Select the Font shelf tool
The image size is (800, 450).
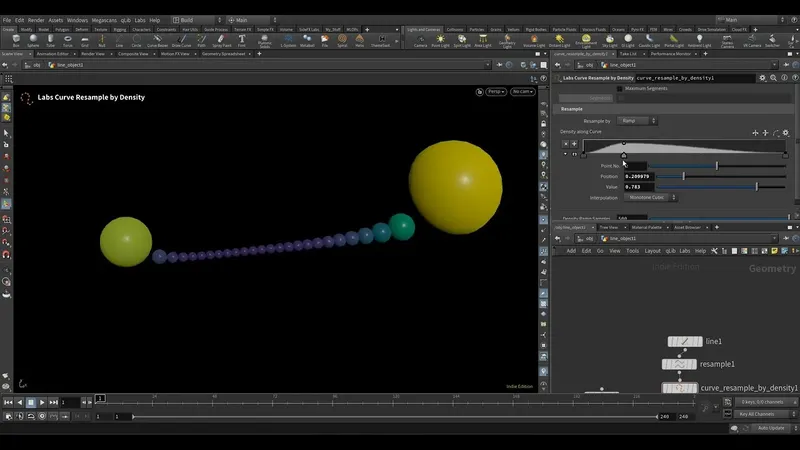pyautogui.click(x=242, y=40)
